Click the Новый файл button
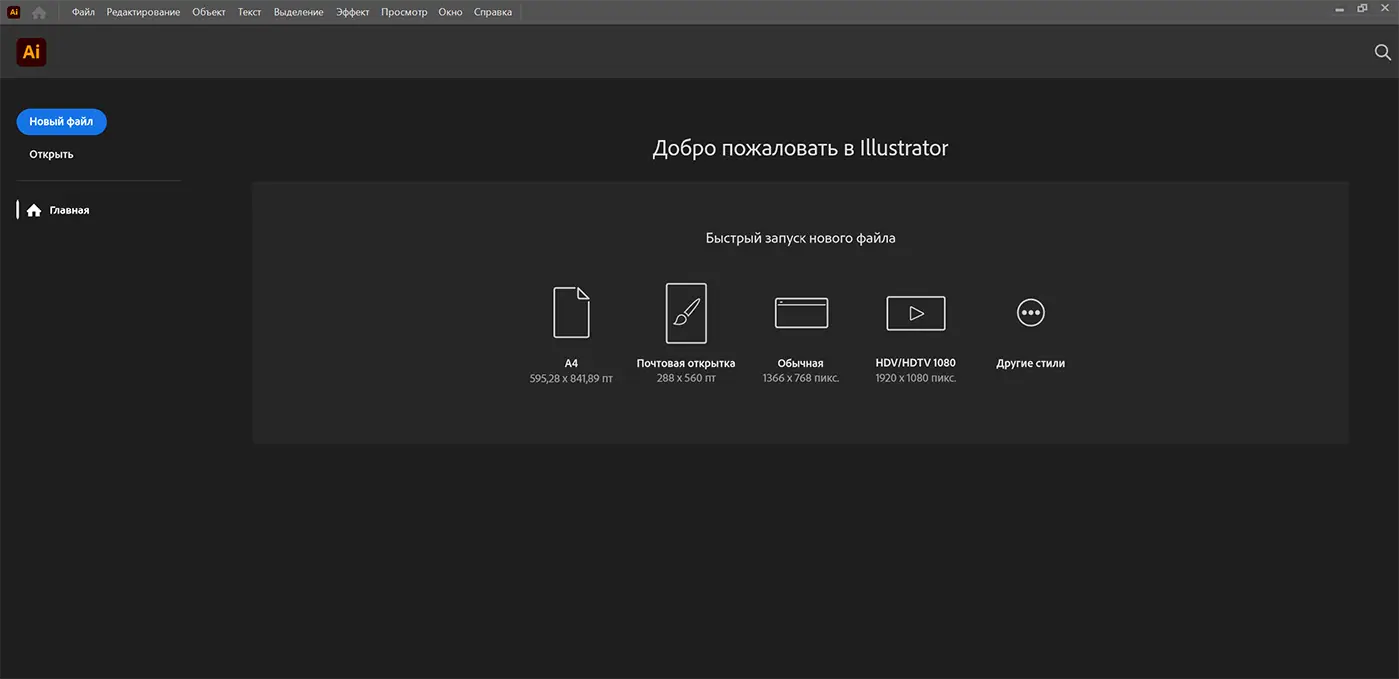This screenshot has height=679, width=1399. coord(61,122)
